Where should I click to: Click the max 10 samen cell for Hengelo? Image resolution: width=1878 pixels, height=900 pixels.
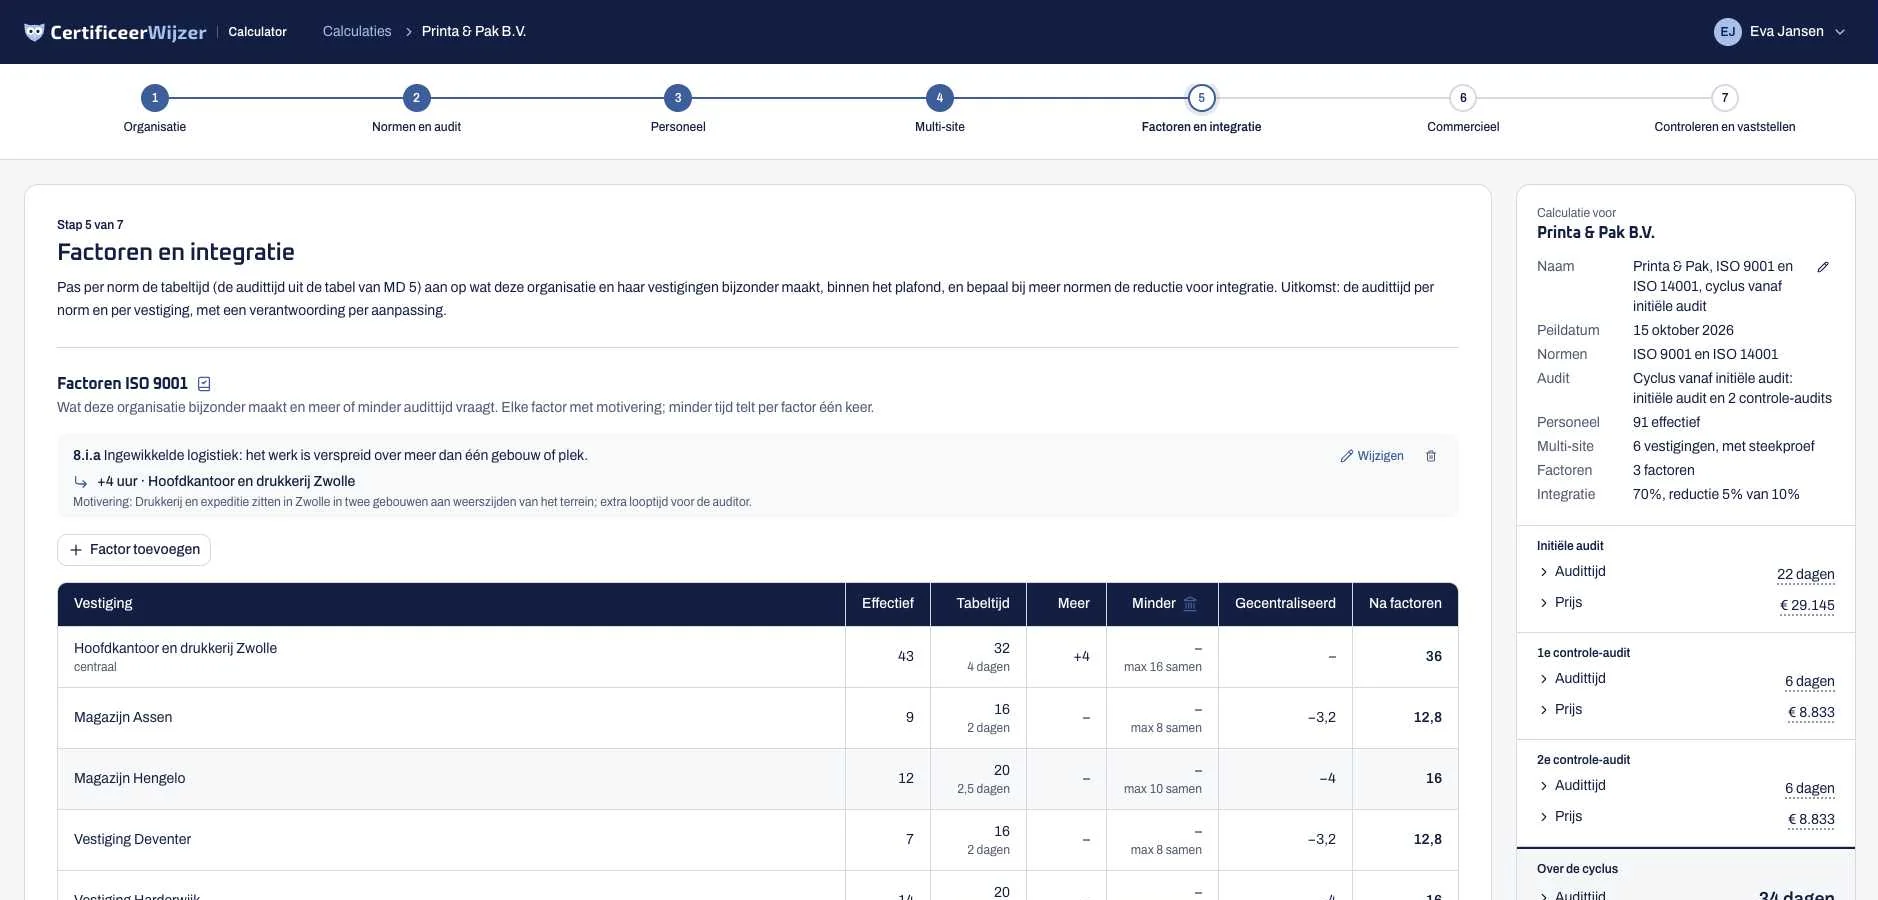point(1162,779)
